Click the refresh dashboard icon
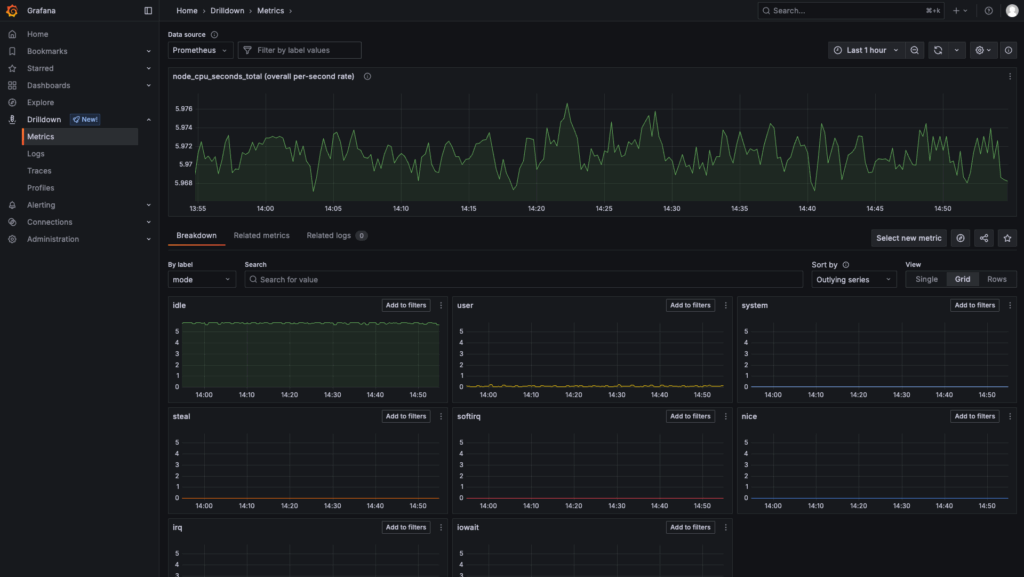 [938, 50]
